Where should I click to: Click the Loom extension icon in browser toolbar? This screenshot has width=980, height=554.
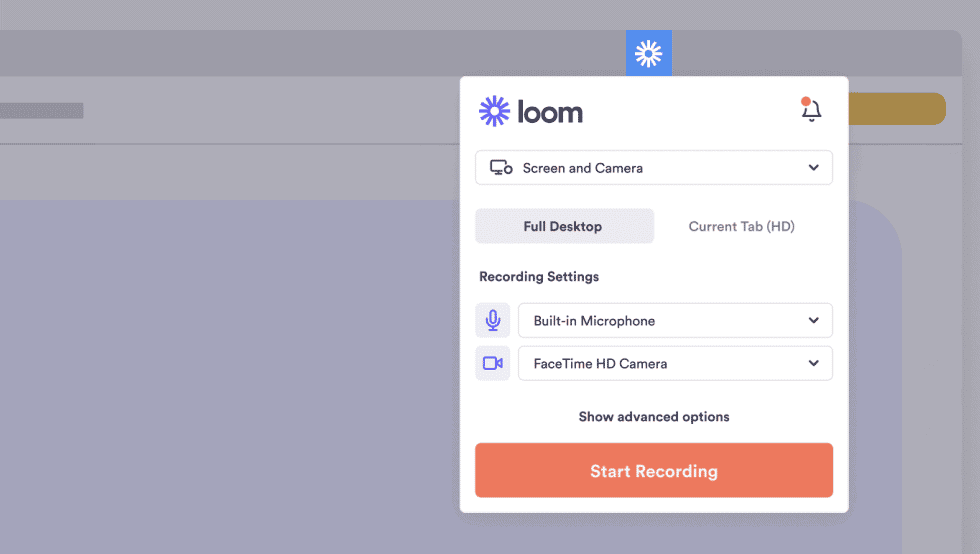[649, 53]
